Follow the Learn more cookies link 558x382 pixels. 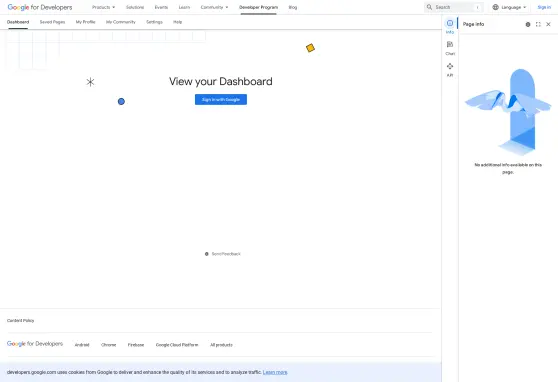tap(275, 372)
